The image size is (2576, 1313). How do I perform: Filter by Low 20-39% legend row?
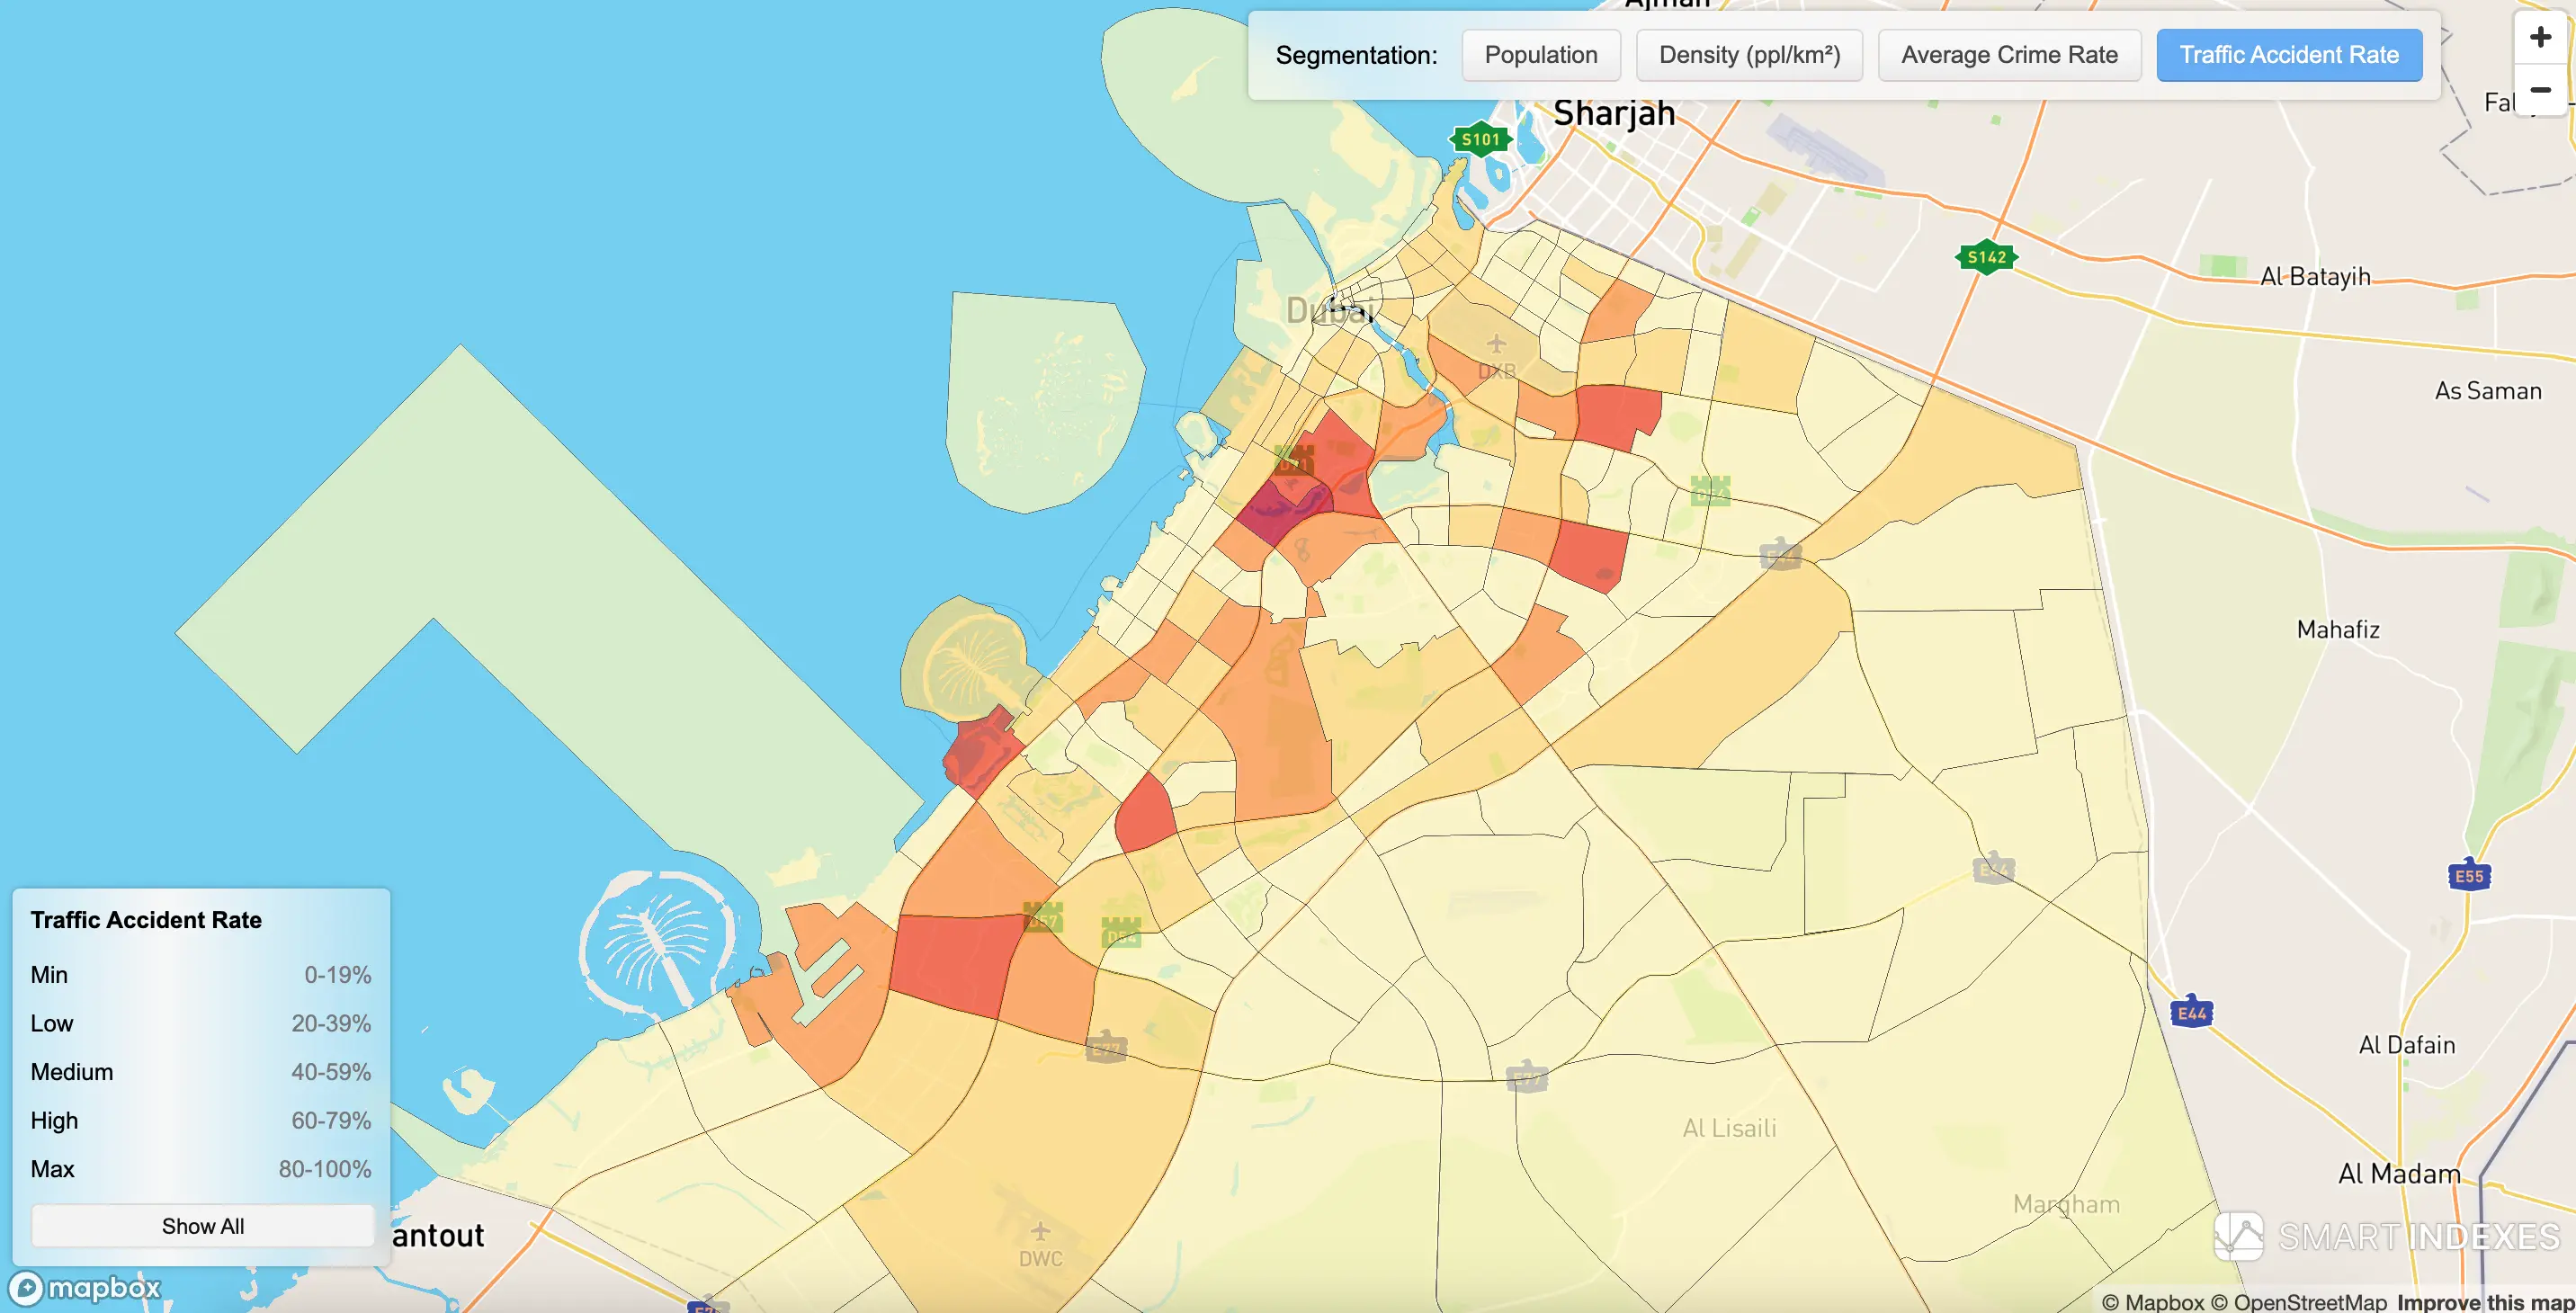pyautogui.click(x=201, y=1023)
